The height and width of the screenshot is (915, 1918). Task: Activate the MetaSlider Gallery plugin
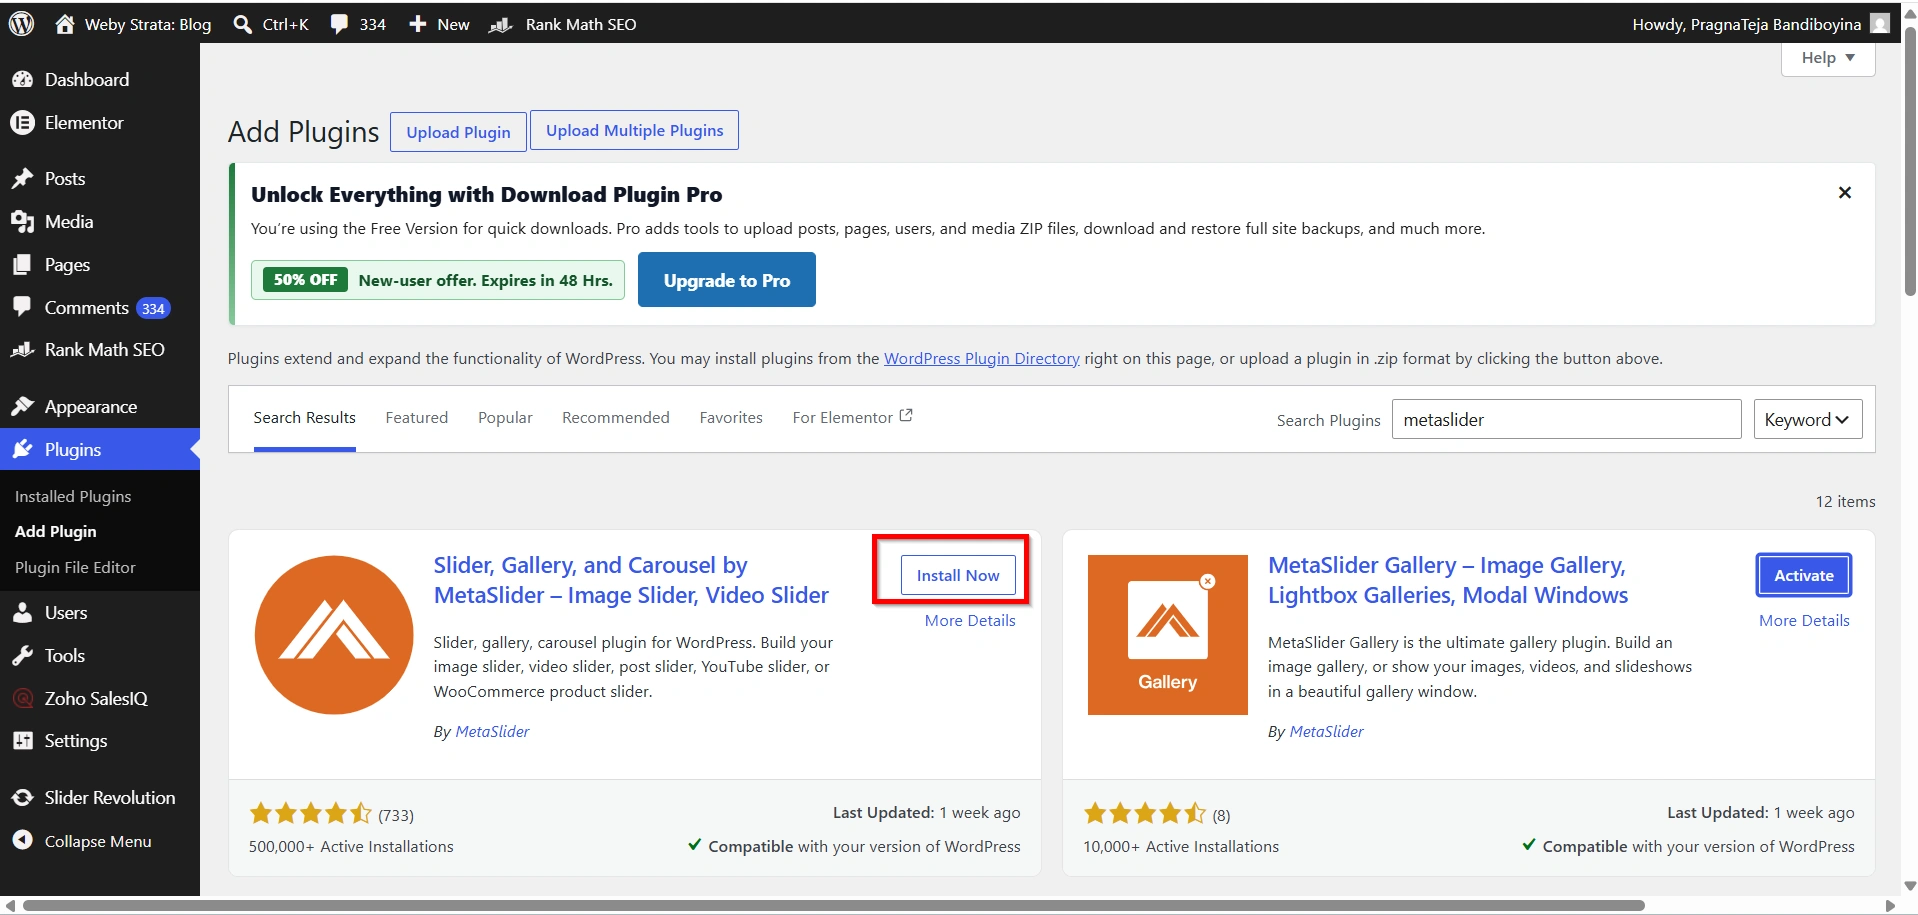[x=1804, y=575]
